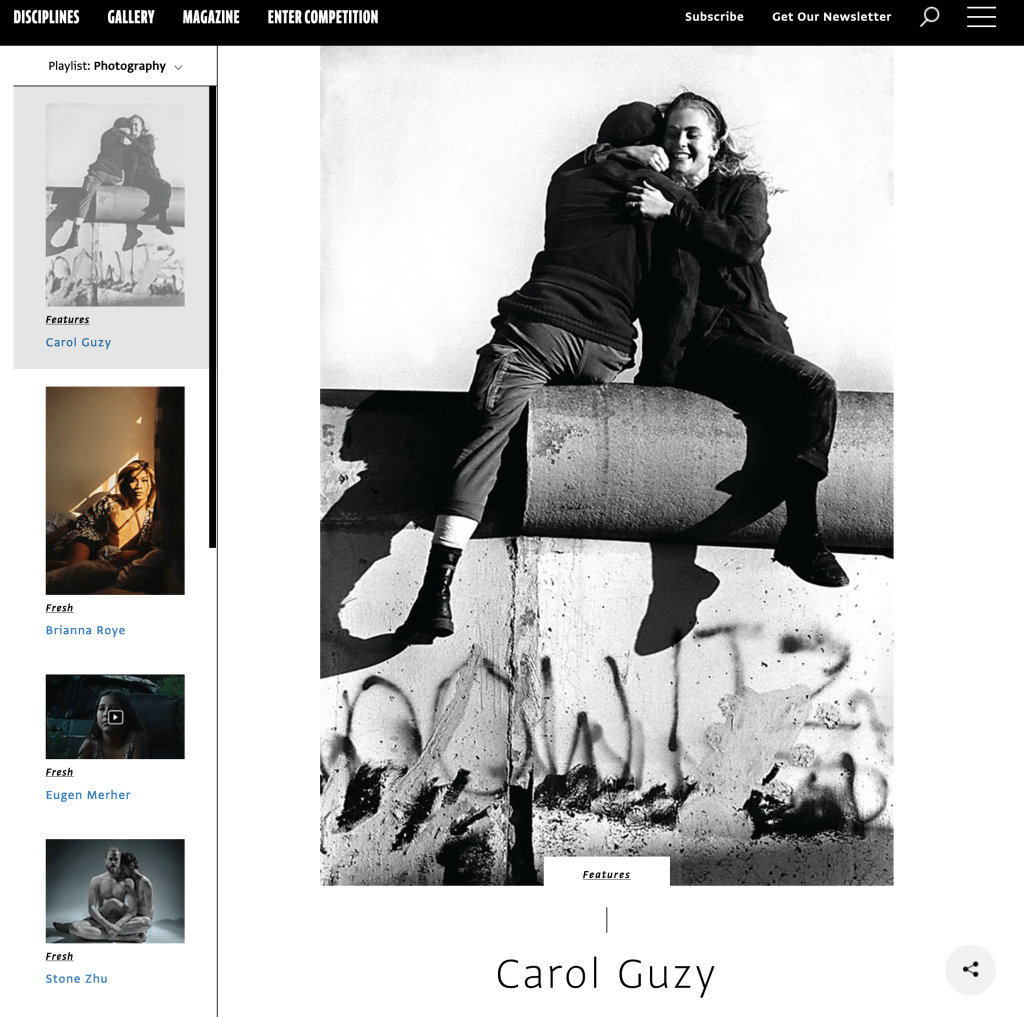This screenshot has height=1017, width=1024.
Task: Open the search magnifier icon
Action: tap(930, 17)
